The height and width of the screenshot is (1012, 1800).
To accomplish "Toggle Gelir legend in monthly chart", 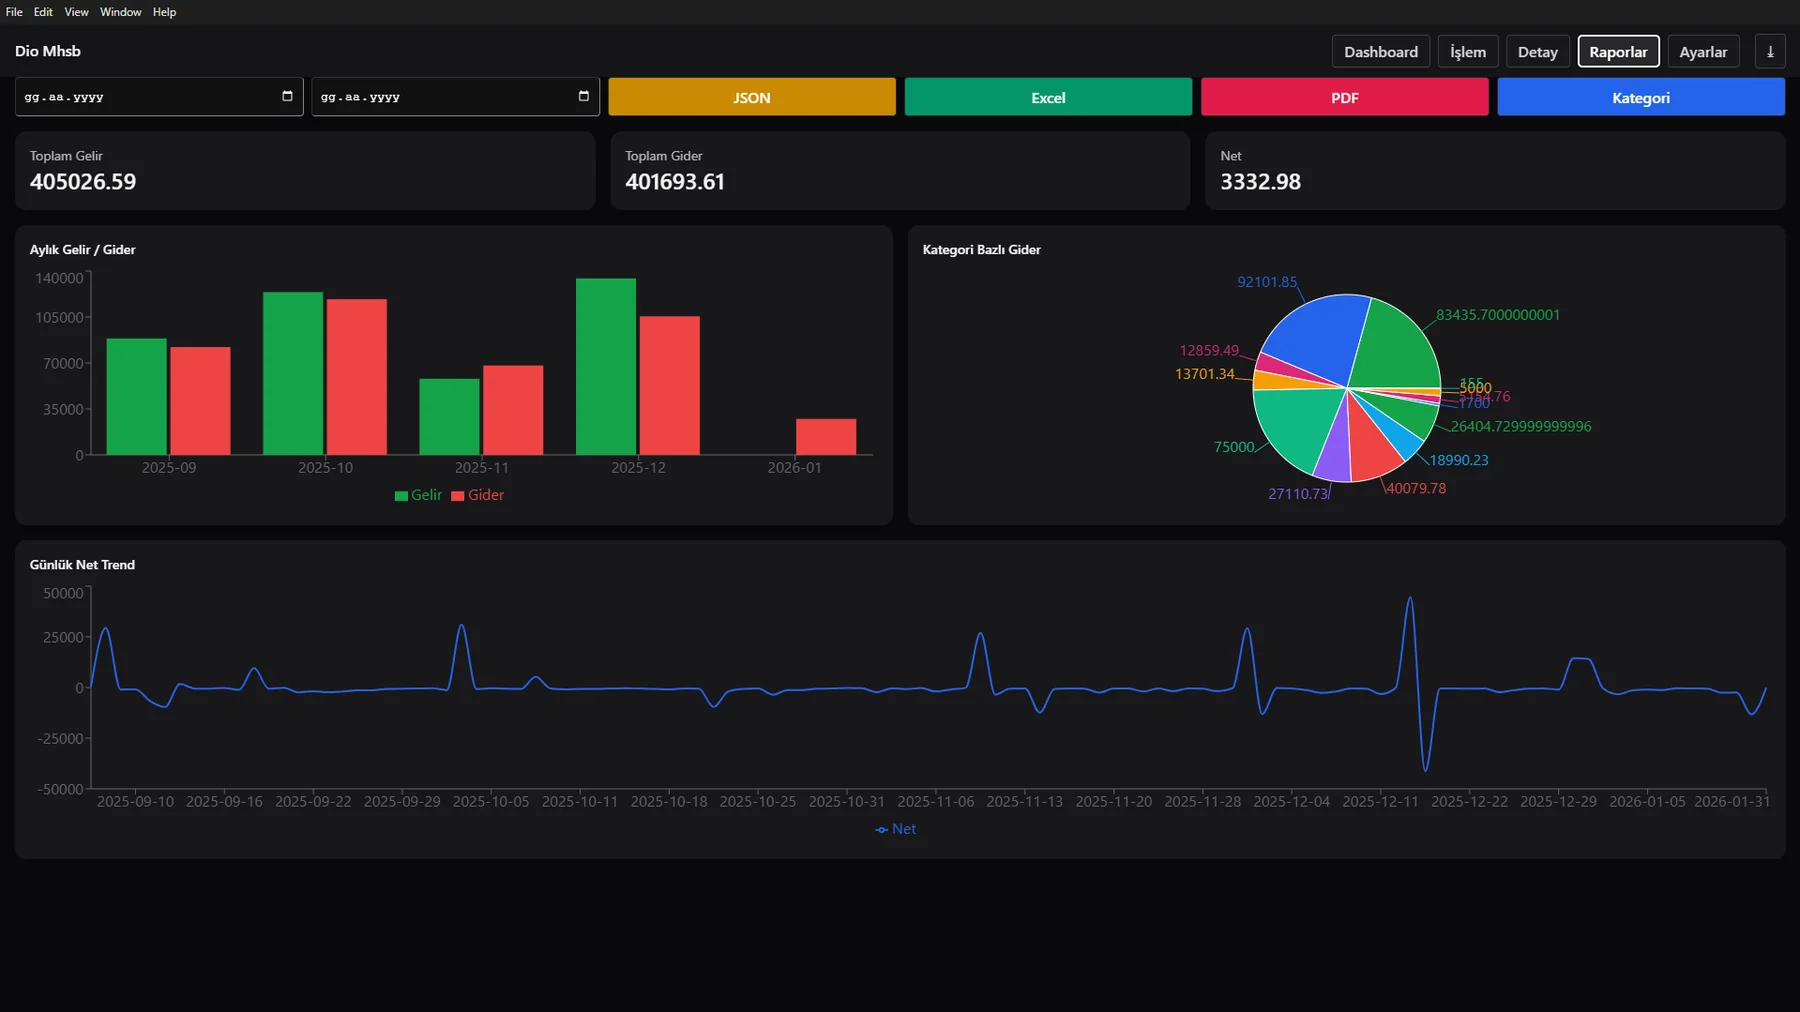I will (x=418, y=495).
